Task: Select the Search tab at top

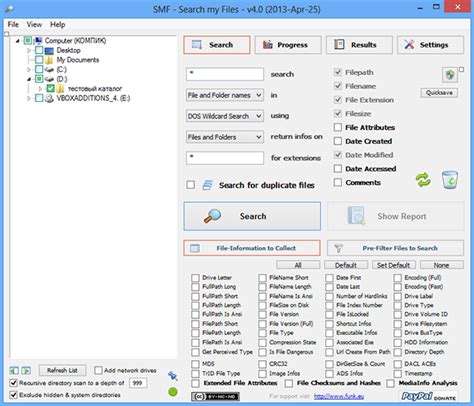Action: click(x=217, y=45)
